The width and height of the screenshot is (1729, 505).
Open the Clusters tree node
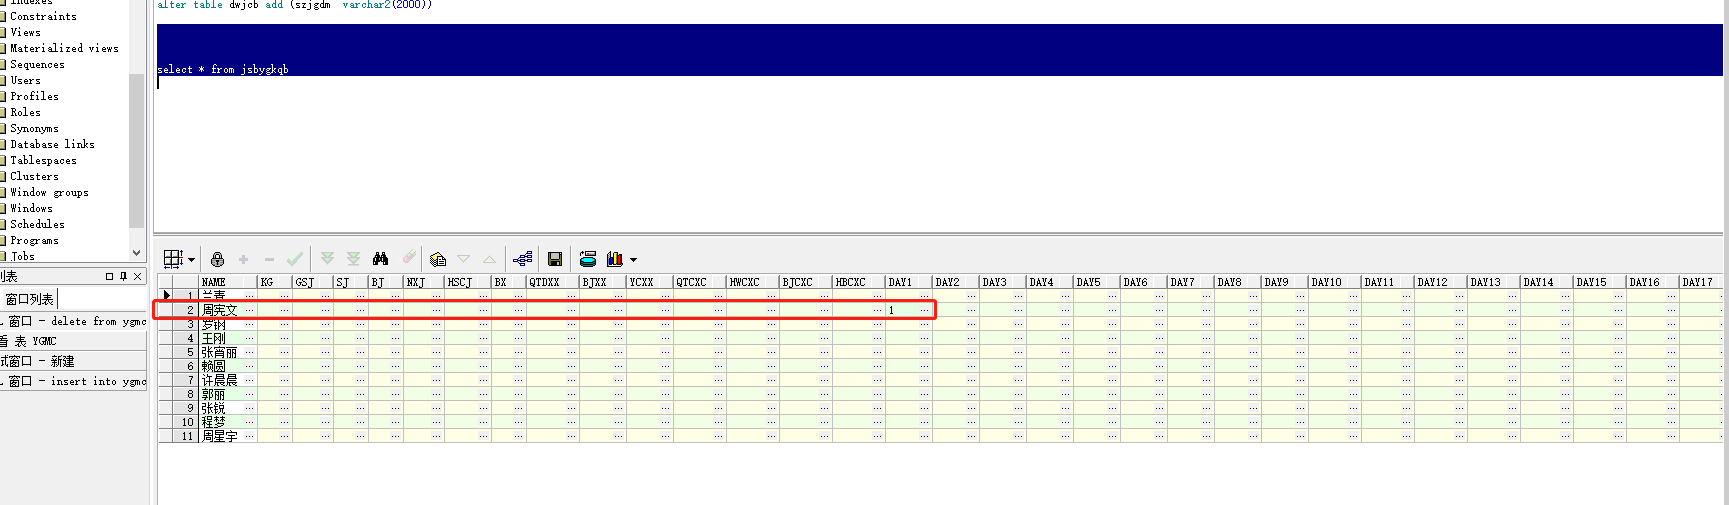(34, 176)
